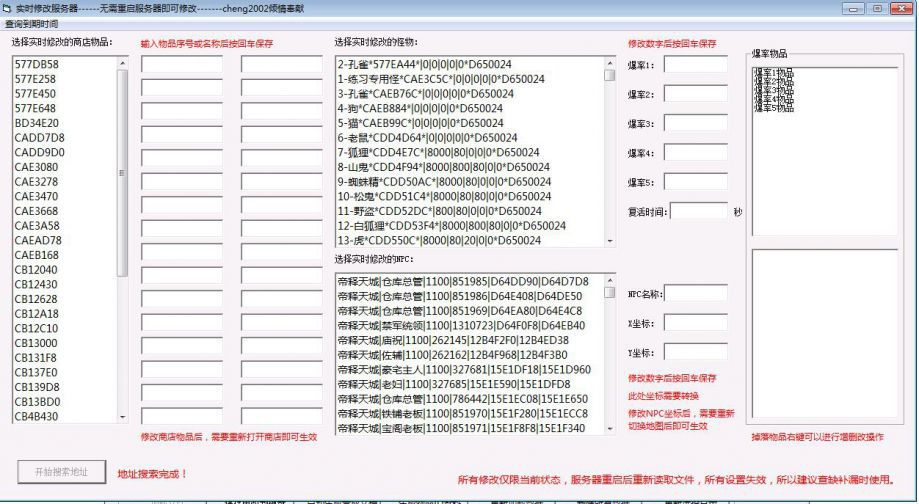Maximize the window from the title bar
This screenshot has height=504, width=919.
coord(877,8)
